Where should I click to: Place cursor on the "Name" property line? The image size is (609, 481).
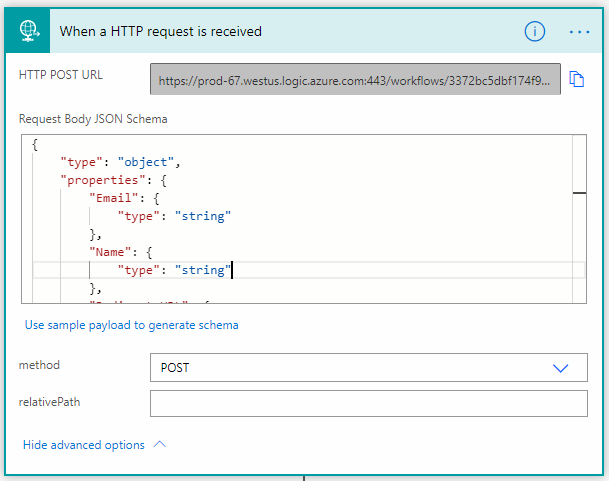121,252
